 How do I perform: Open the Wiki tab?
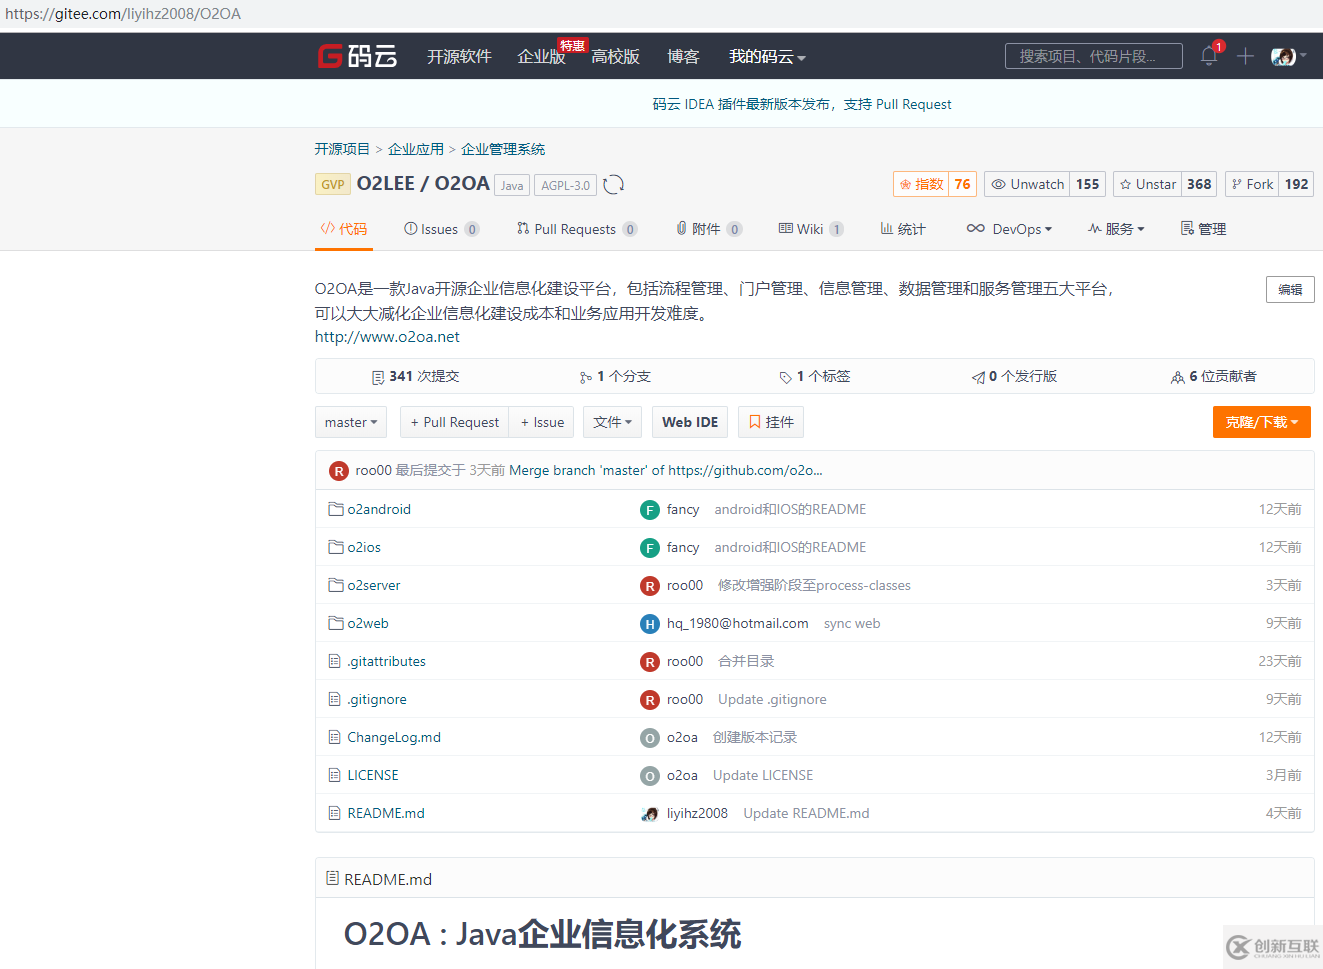click(811, 229)
